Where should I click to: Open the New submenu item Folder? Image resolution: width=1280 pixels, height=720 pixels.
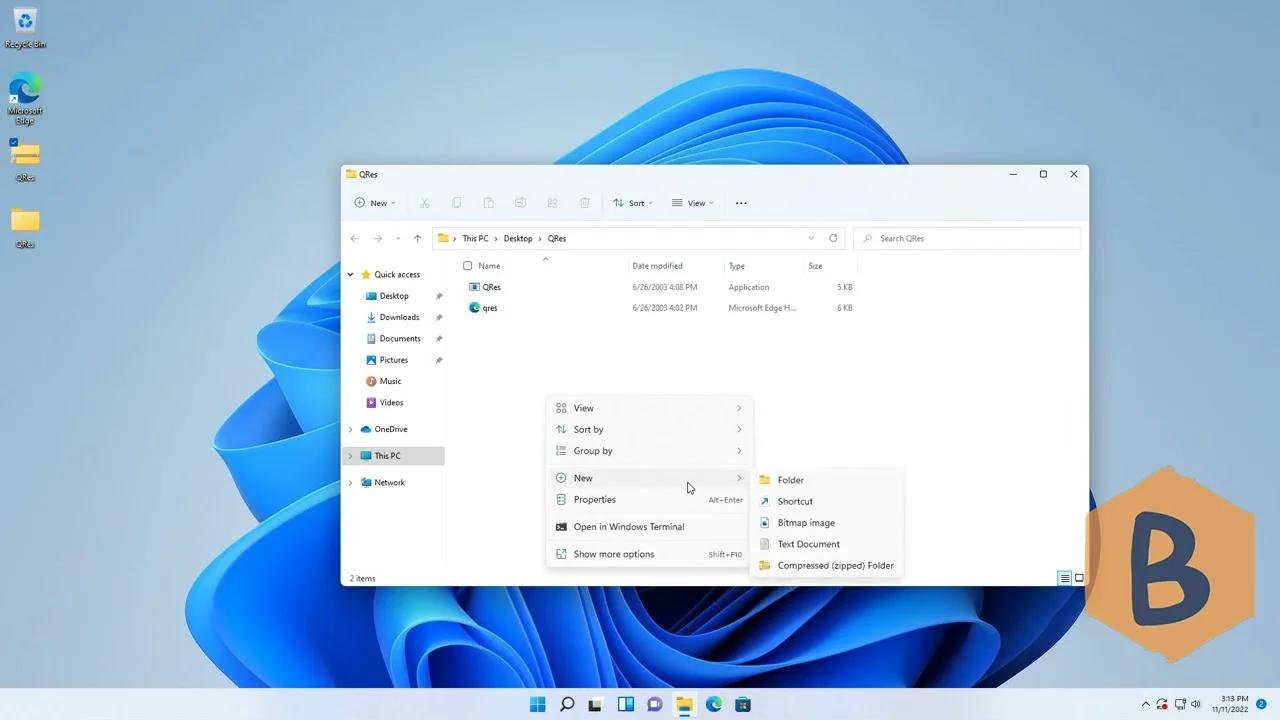click(790, 480)
